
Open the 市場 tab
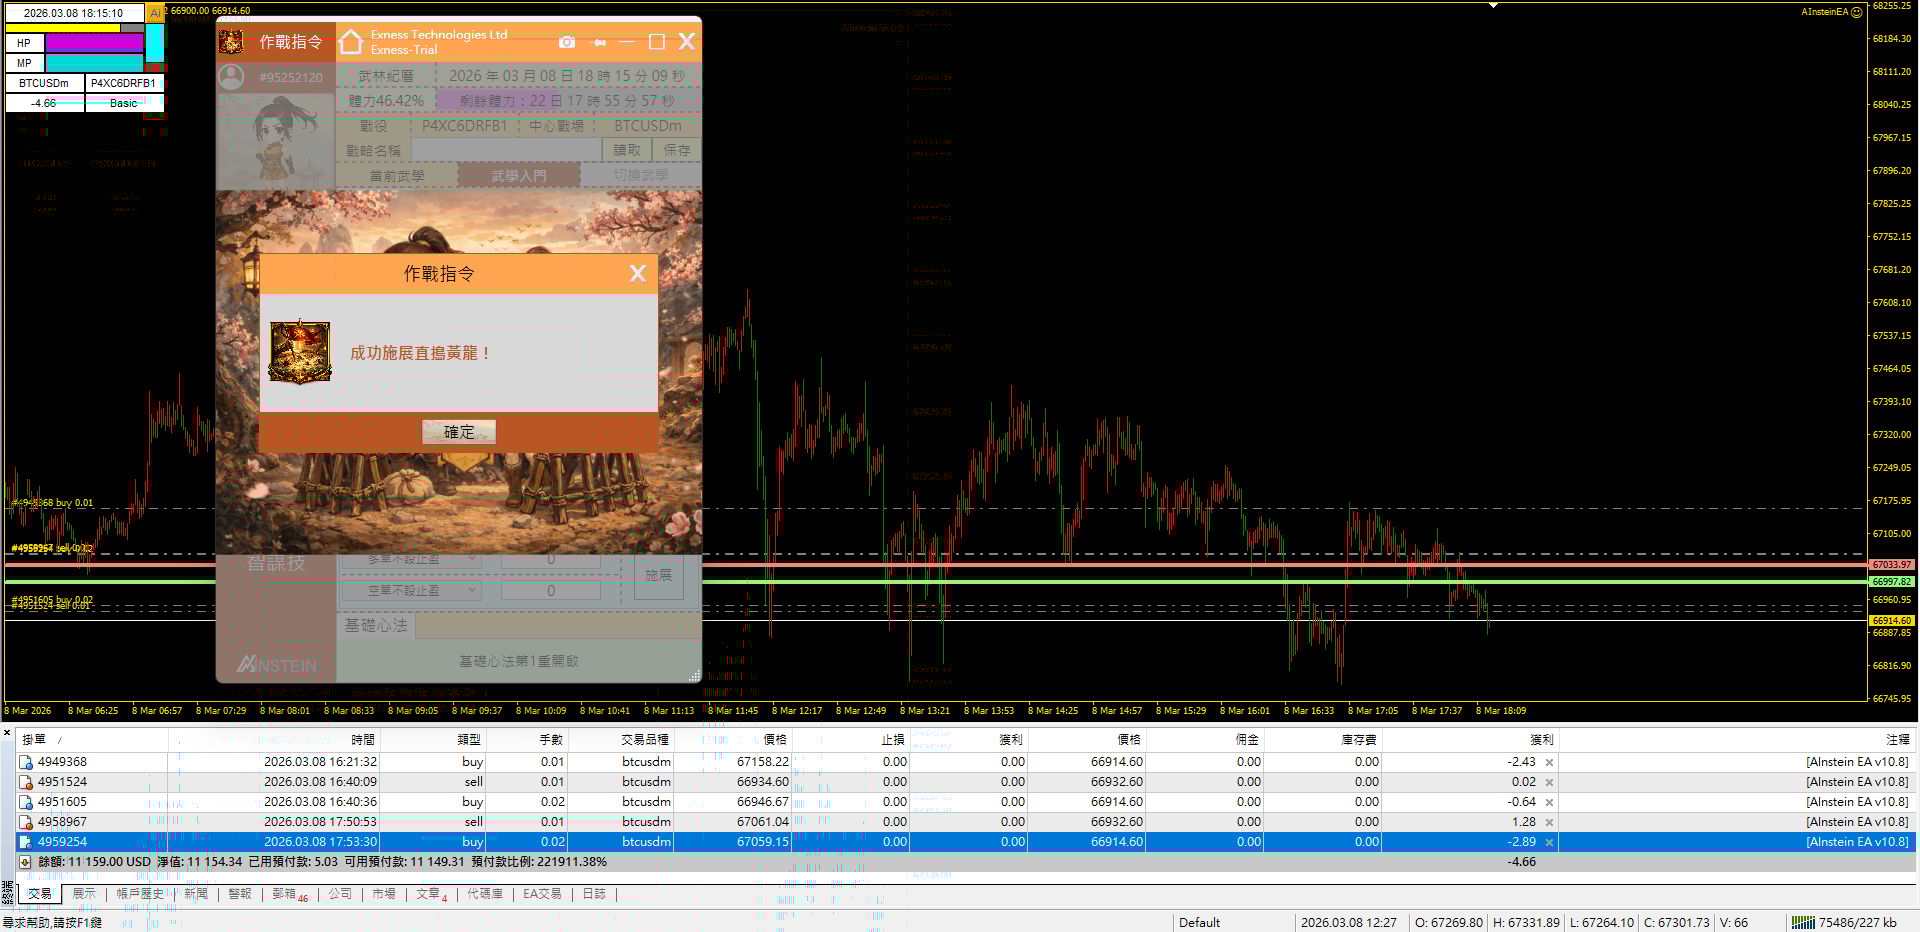click(x=384, y=894)
